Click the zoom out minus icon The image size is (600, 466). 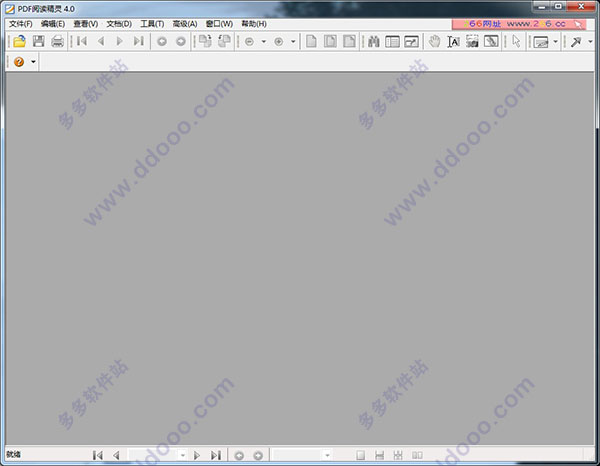249,41
